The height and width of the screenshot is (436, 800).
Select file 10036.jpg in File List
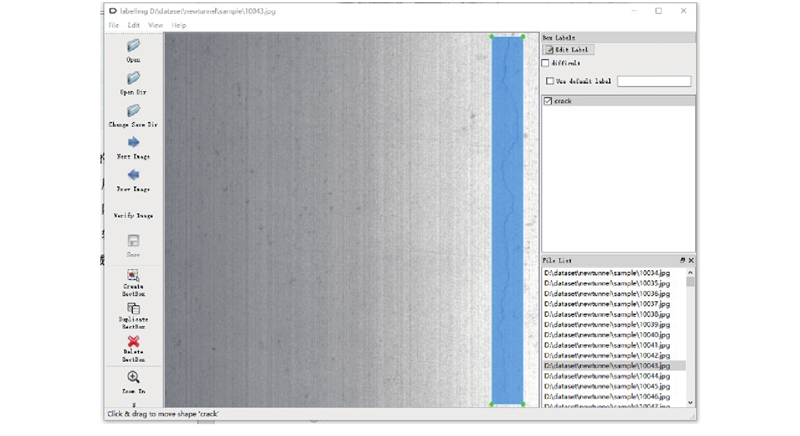607,294
